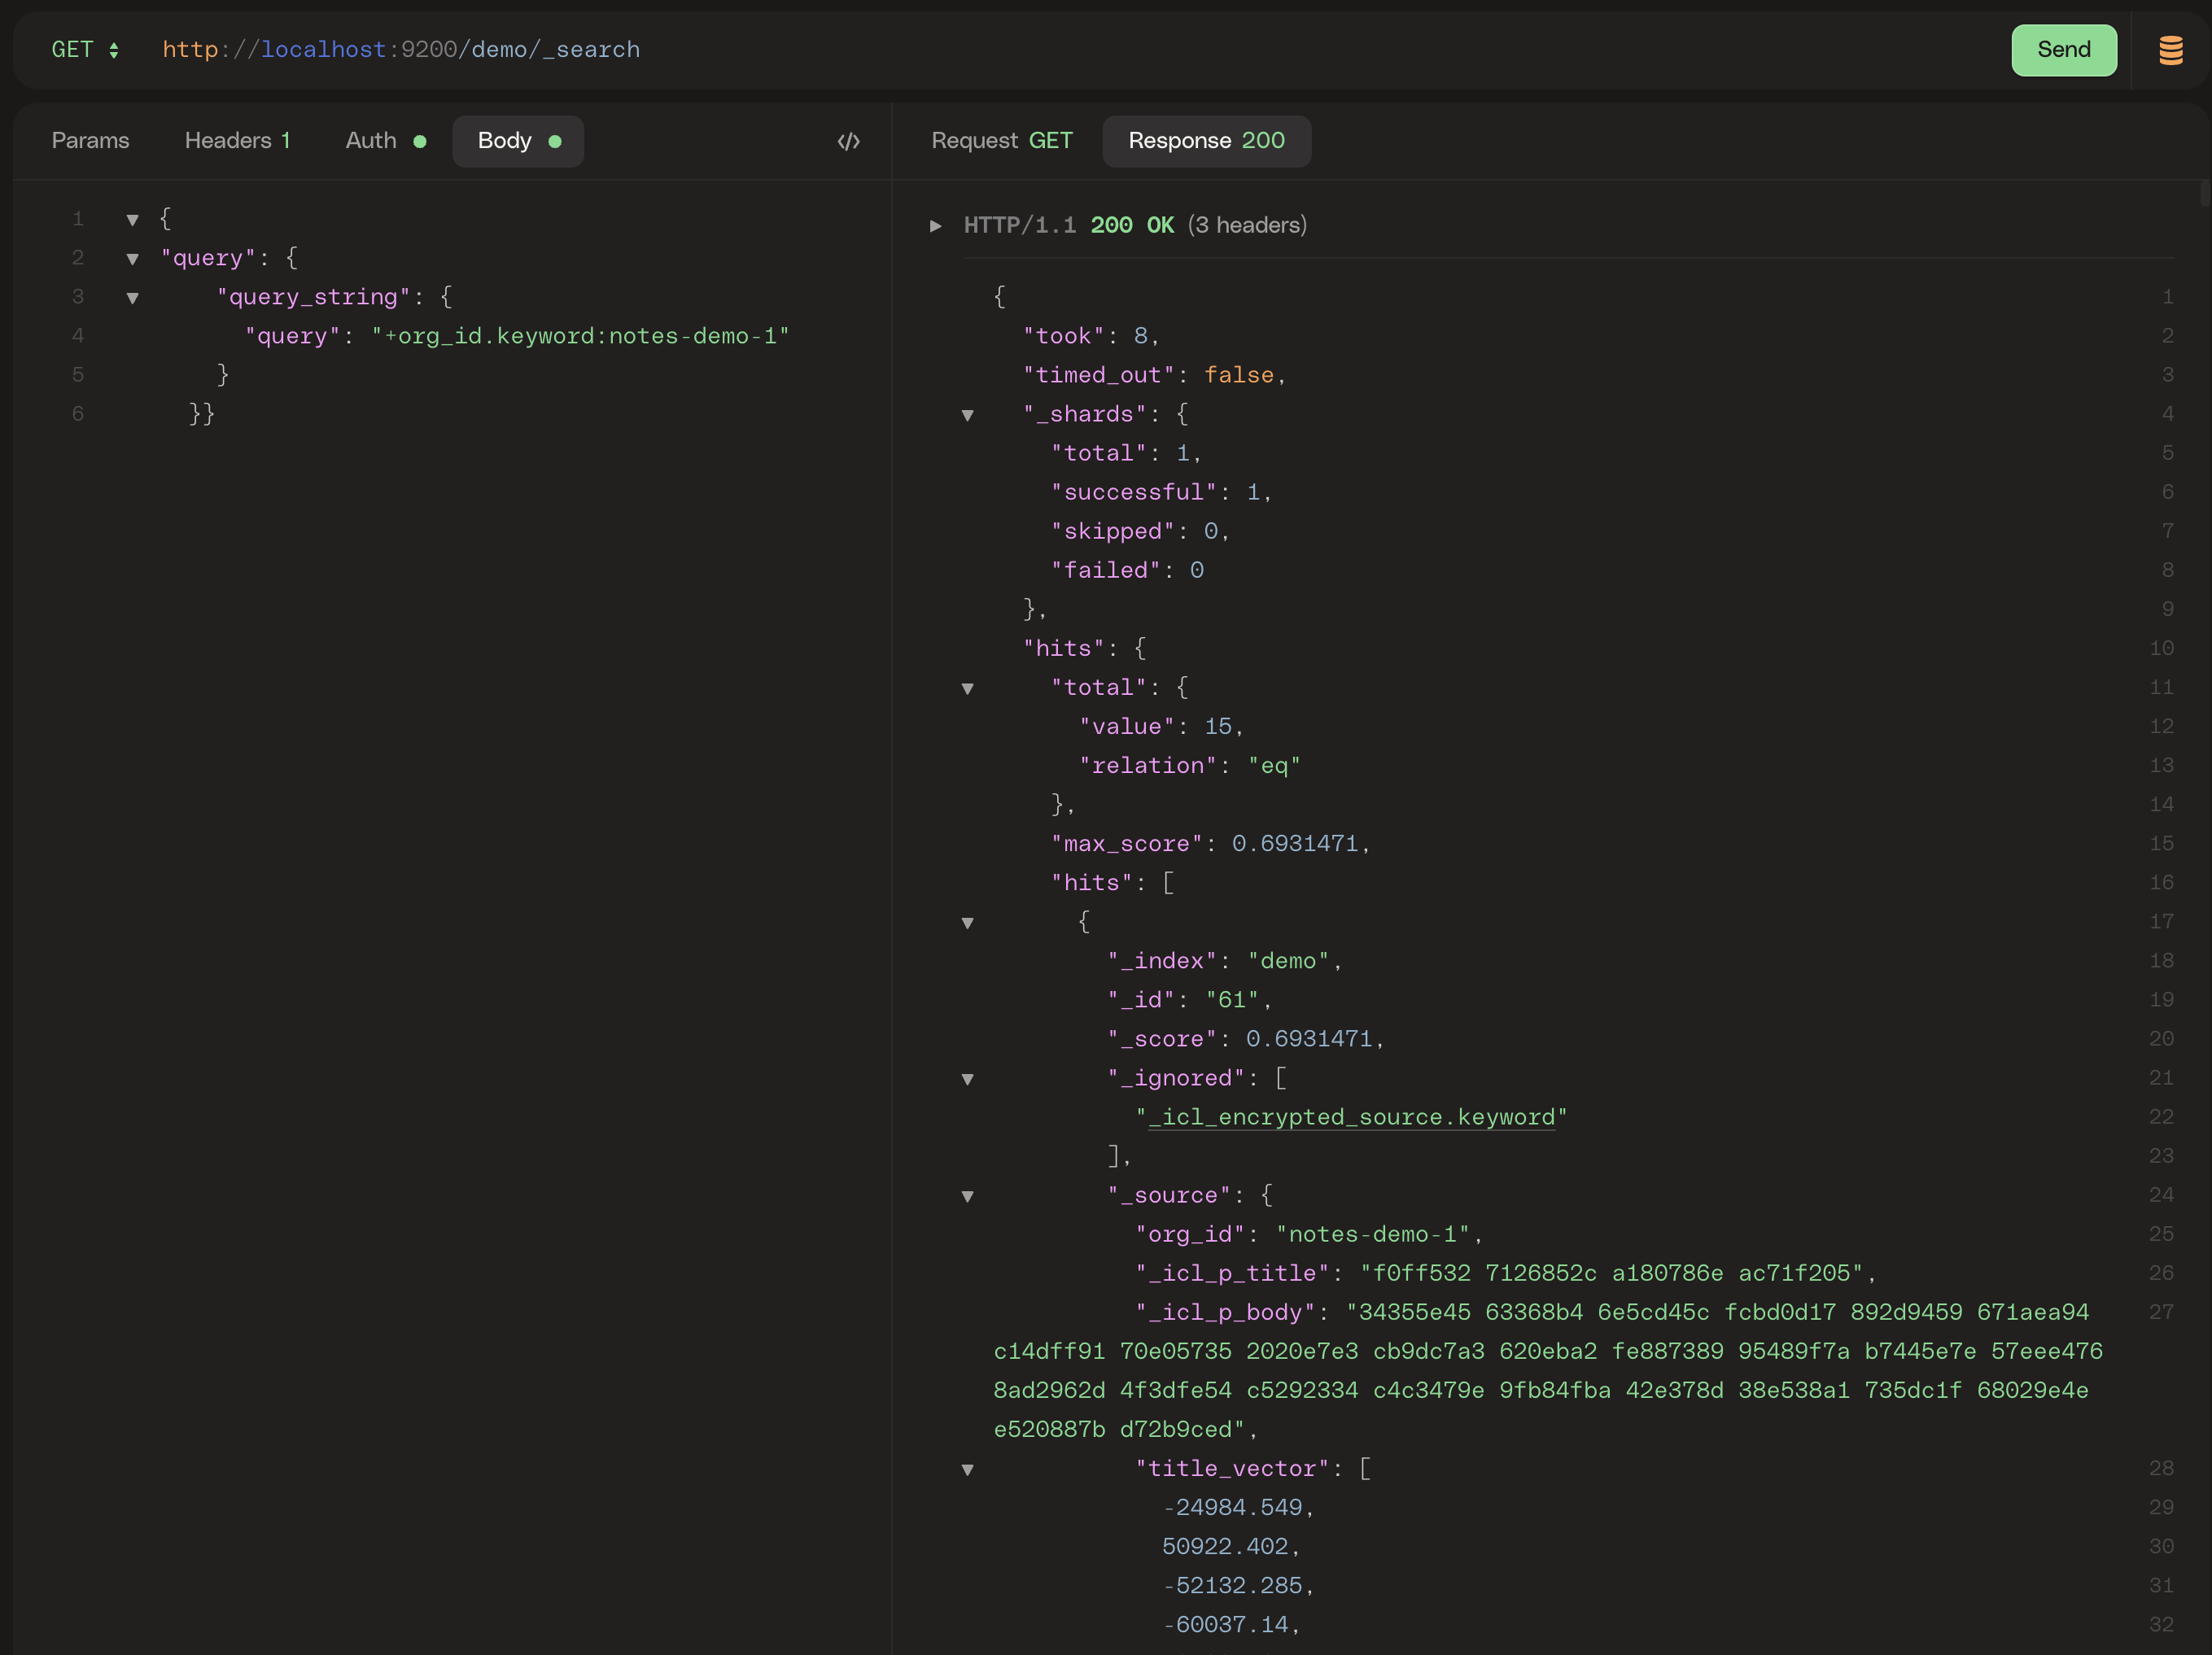
Task: Click the "skipped": 0 line
Action: 1139,531
